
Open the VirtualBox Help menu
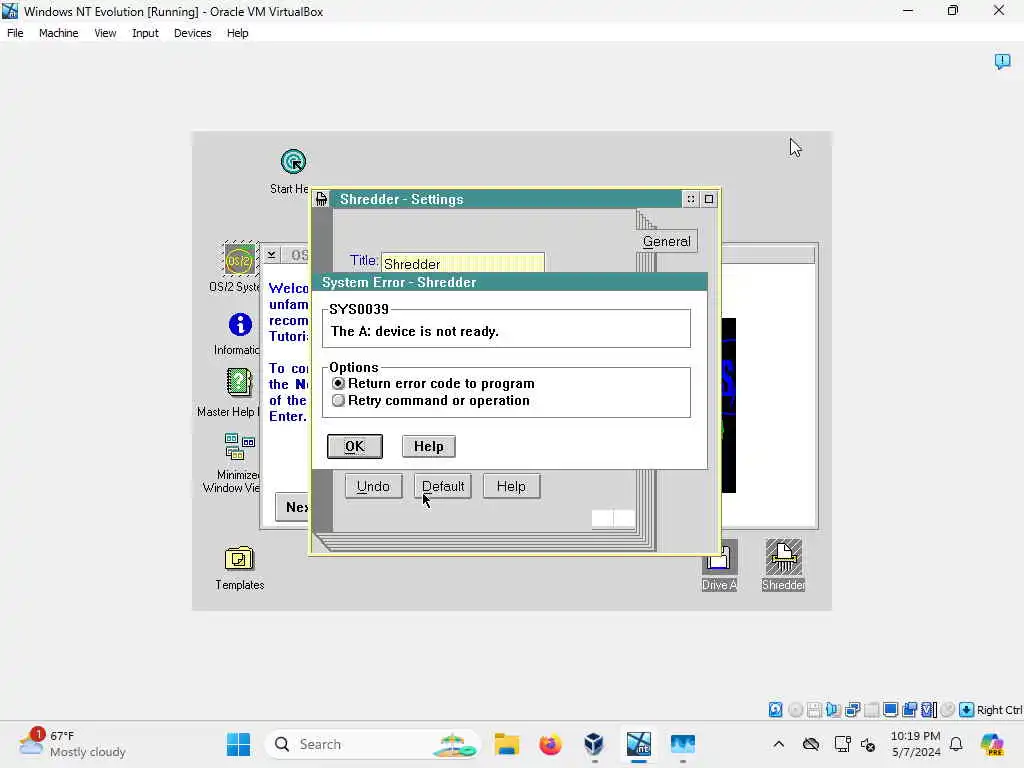click(238, 33)
